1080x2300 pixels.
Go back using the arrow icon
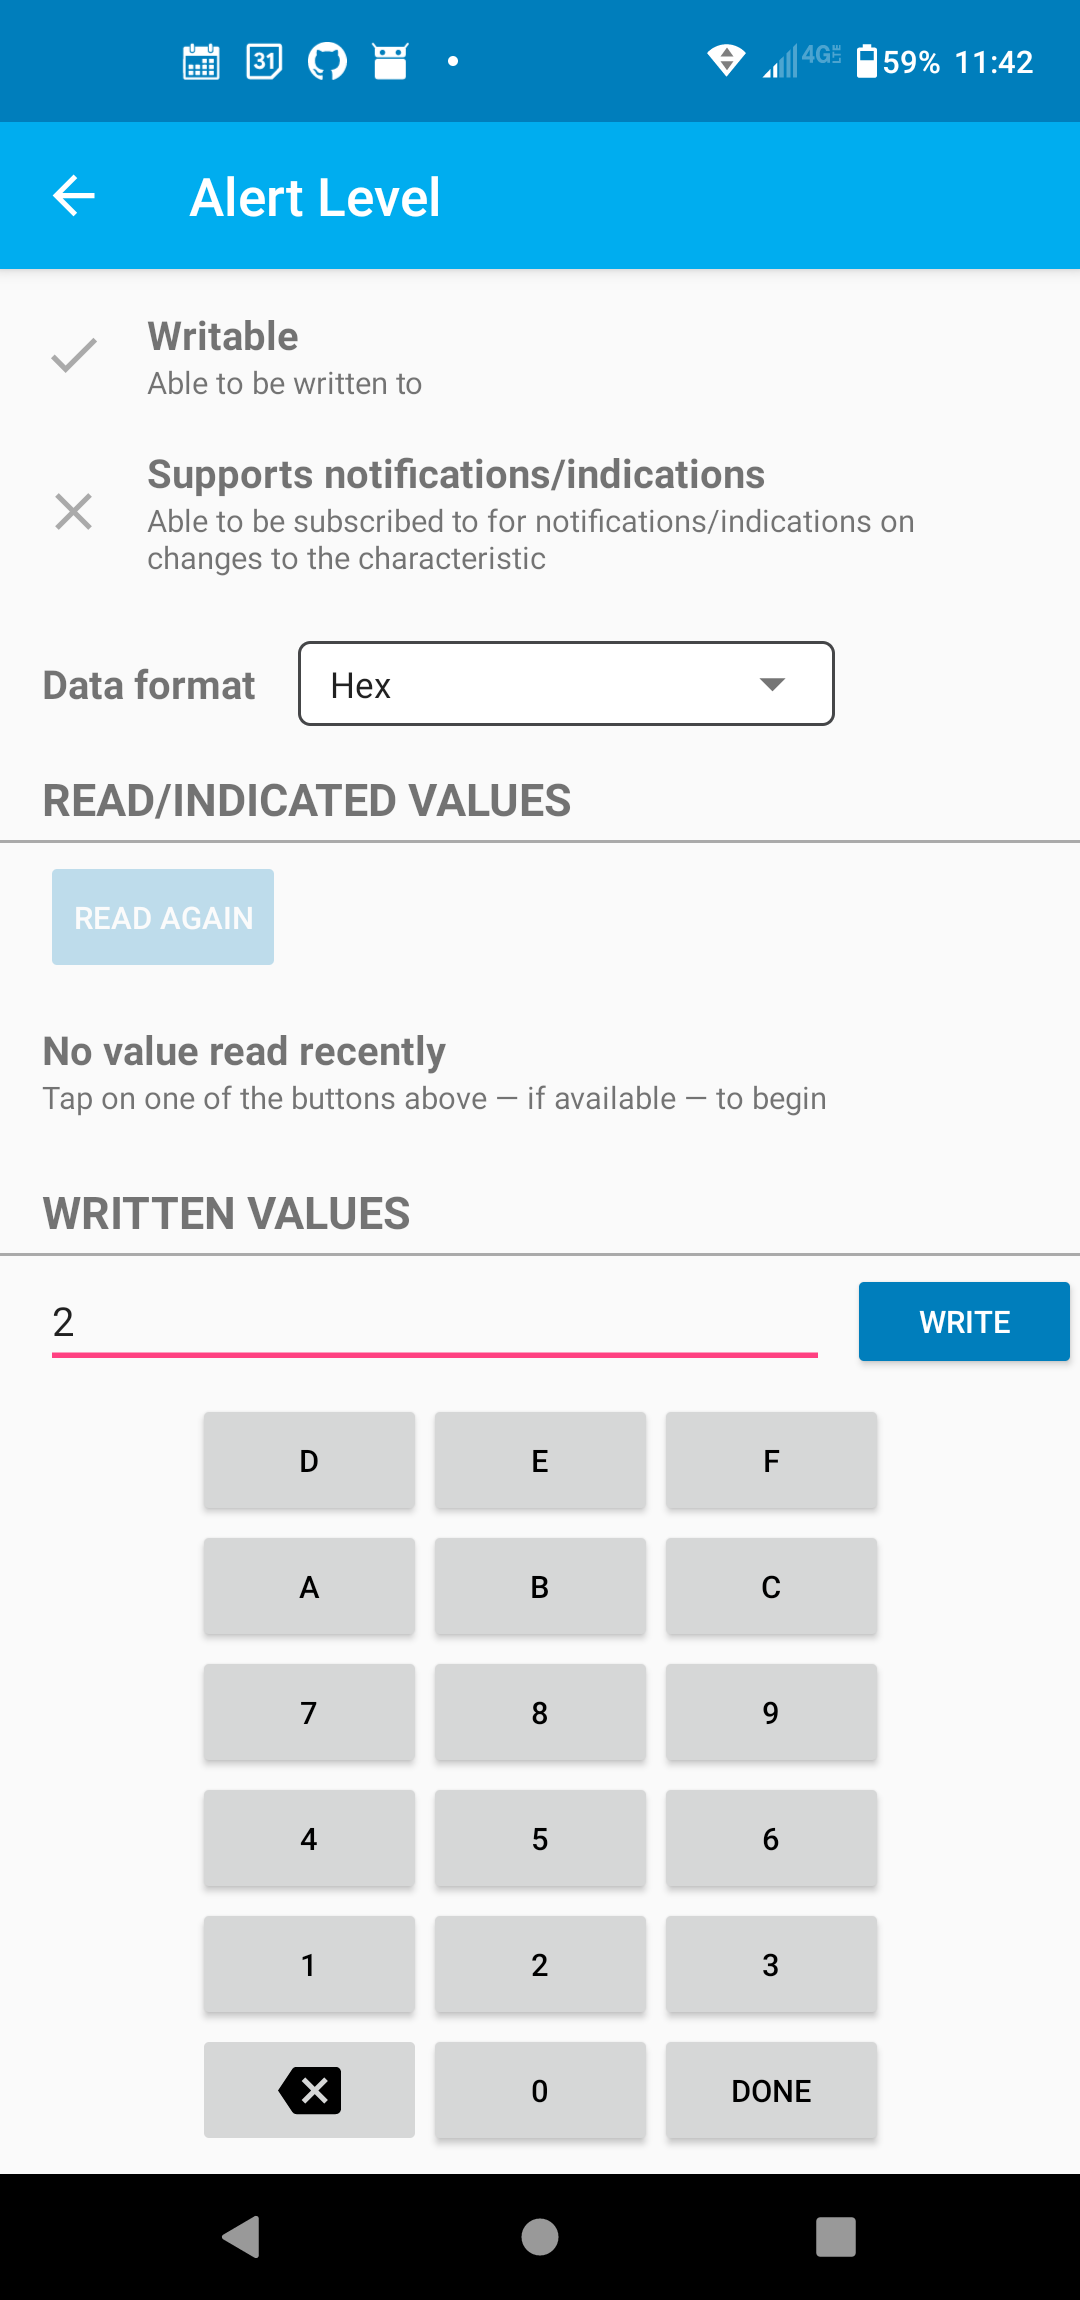[x=74, y=196]
